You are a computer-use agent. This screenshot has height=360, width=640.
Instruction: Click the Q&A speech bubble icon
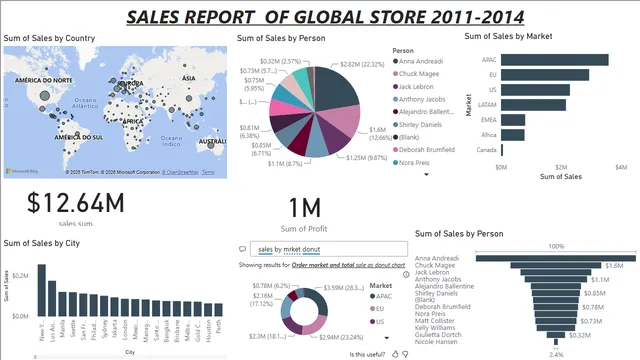(x=242, y=249)
